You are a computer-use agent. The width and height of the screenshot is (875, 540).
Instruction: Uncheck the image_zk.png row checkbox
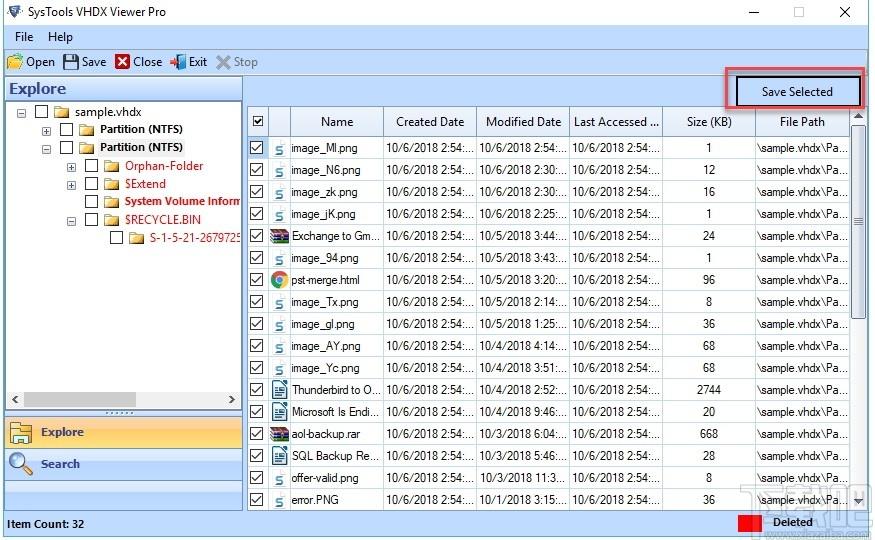coord(257,192)
